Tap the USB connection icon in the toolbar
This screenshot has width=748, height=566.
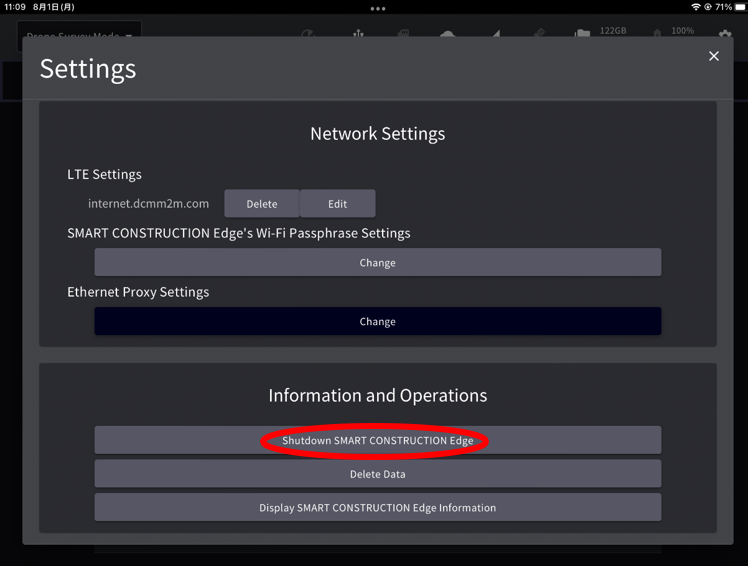tap(358, 33)
